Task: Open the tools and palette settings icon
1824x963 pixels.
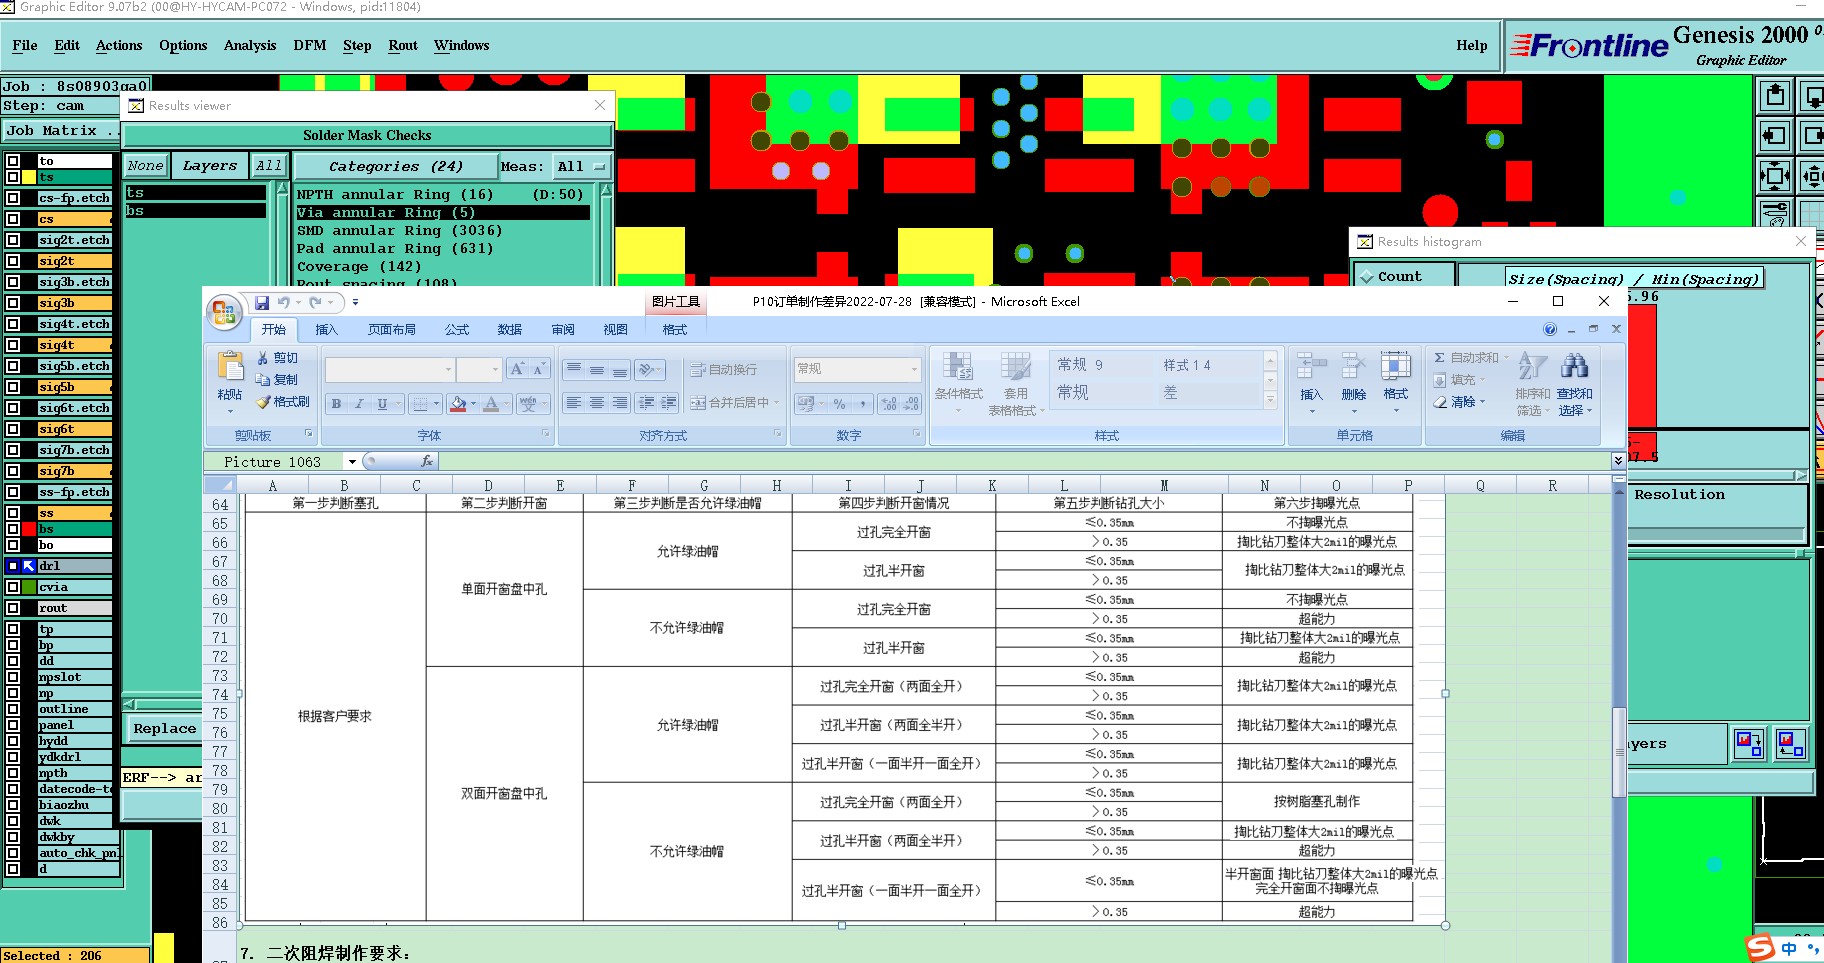Action: click(x=1775, y=213)
